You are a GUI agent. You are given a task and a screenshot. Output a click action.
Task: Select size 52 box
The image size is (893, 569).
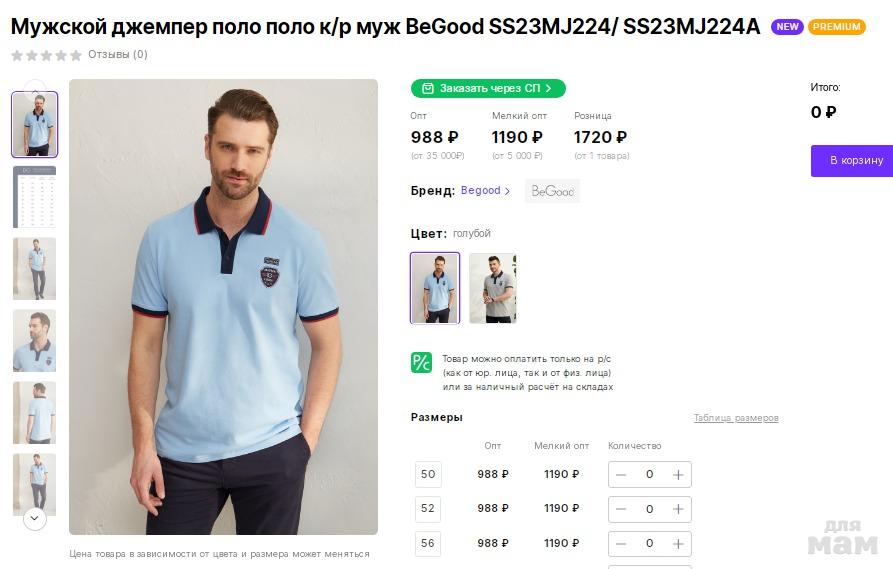(428, 508)
